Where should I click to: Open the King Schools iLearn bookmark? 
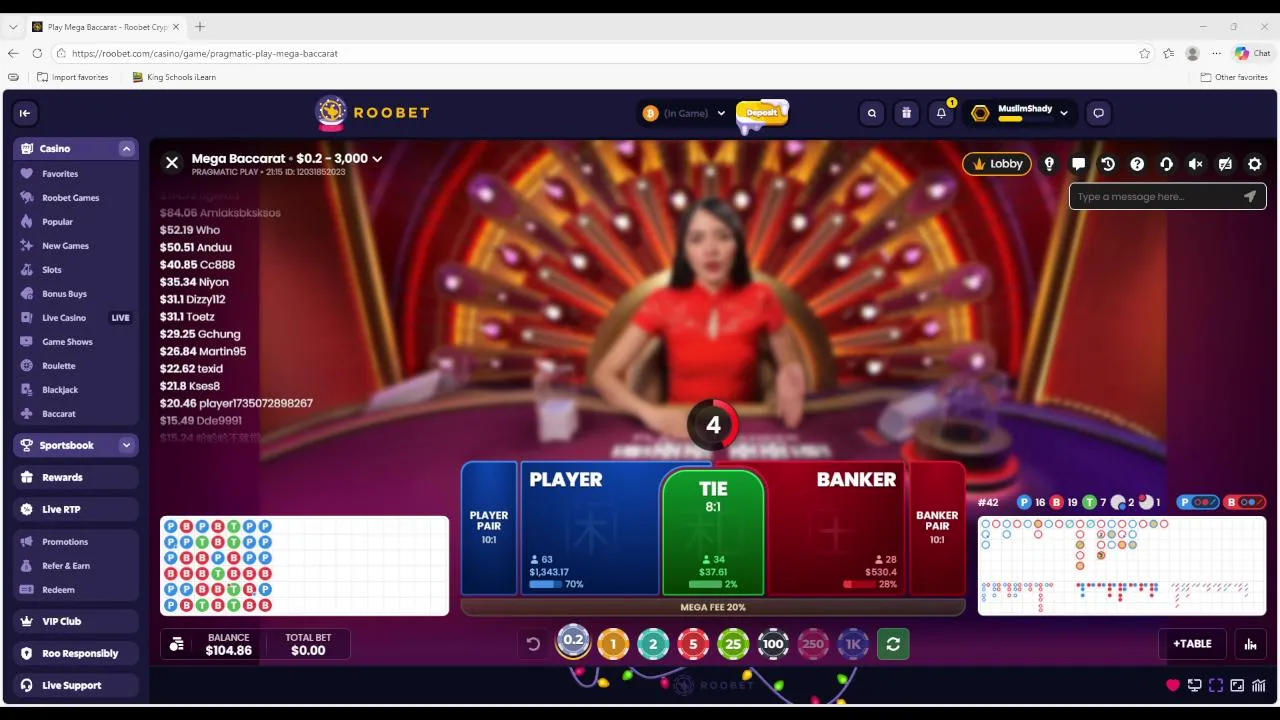tap(174, 77)
